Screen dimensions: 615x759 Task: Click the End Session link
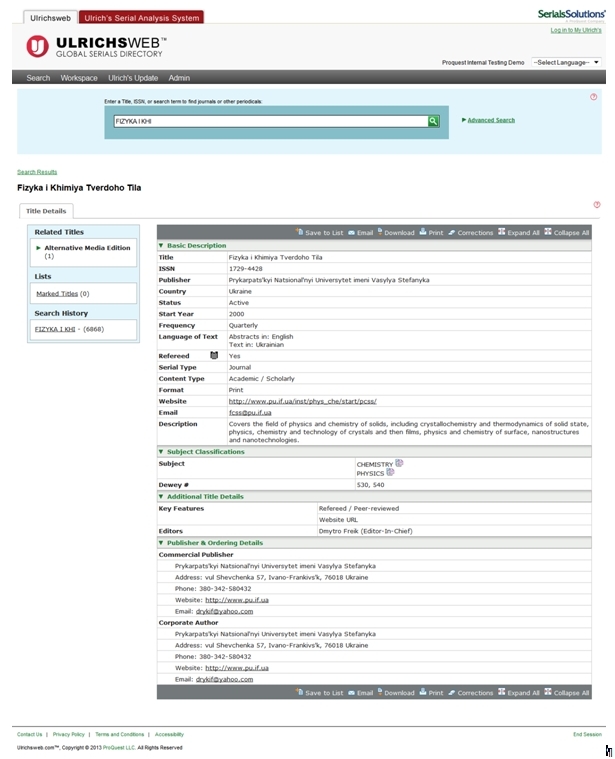tap(587, 734)
